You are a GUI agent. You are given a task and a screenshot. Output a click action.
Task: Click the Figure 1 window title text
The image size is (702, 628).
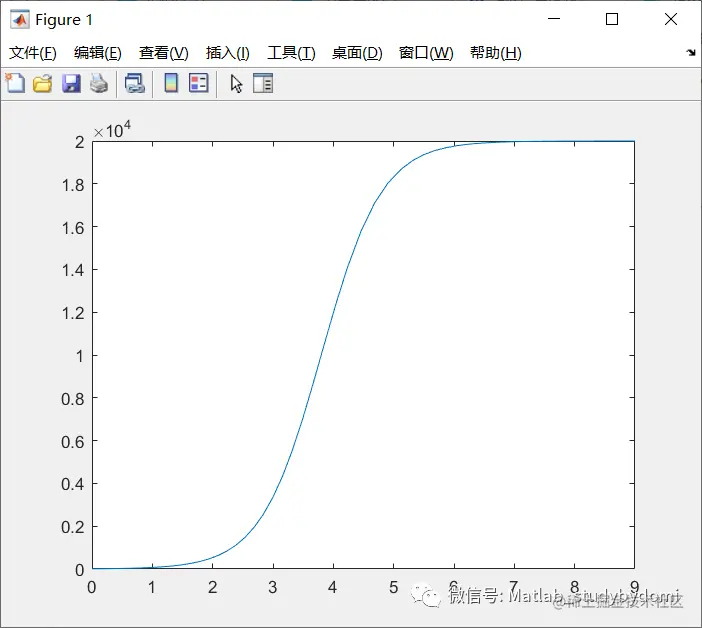[64, 20]
